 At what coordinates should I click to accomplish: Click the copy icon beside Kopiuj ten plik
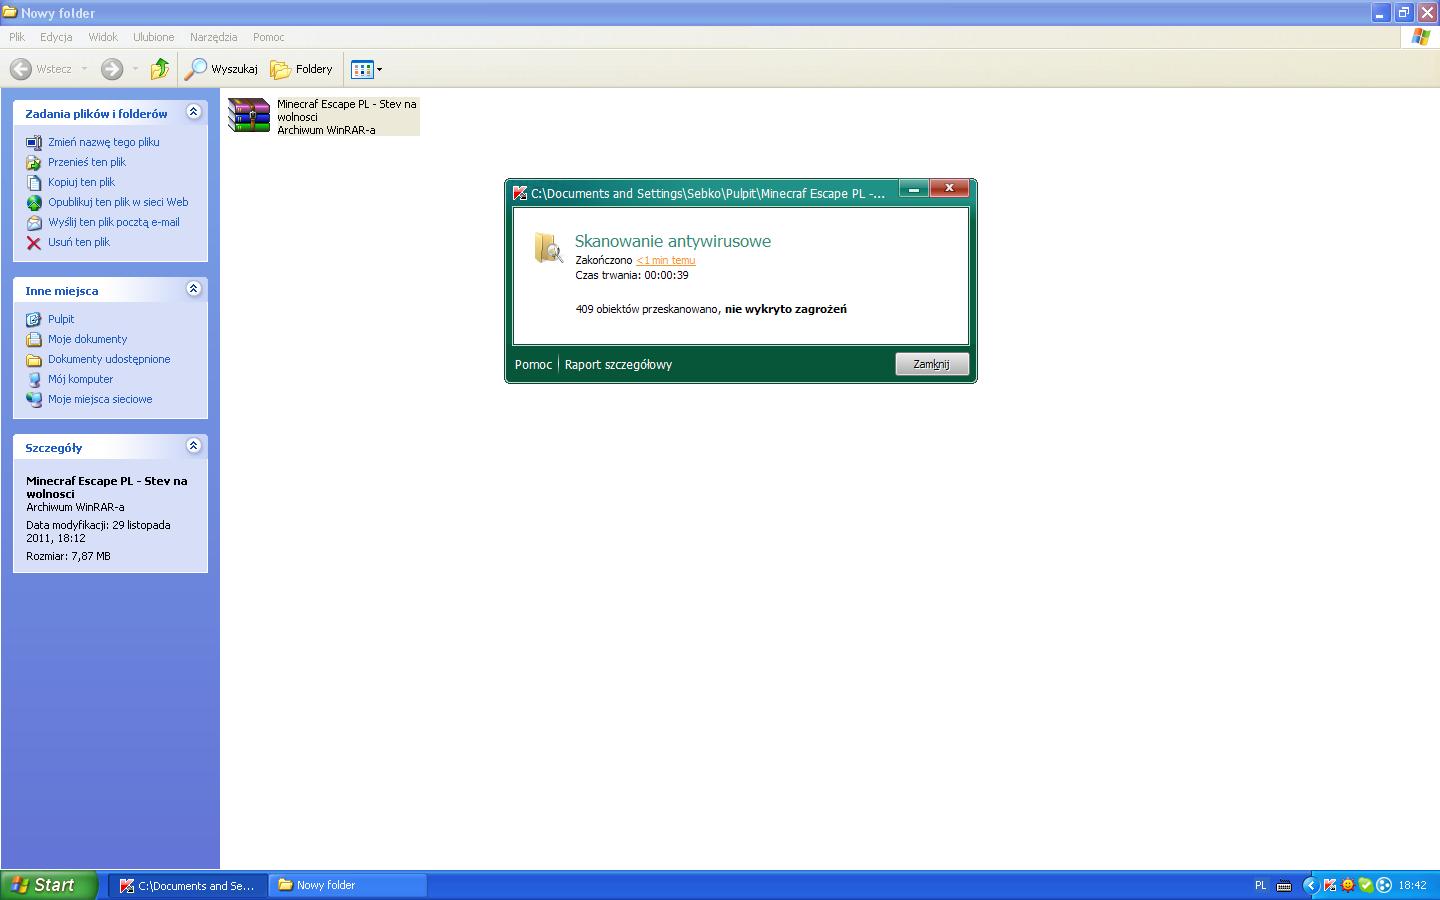[x=34, y=182]
